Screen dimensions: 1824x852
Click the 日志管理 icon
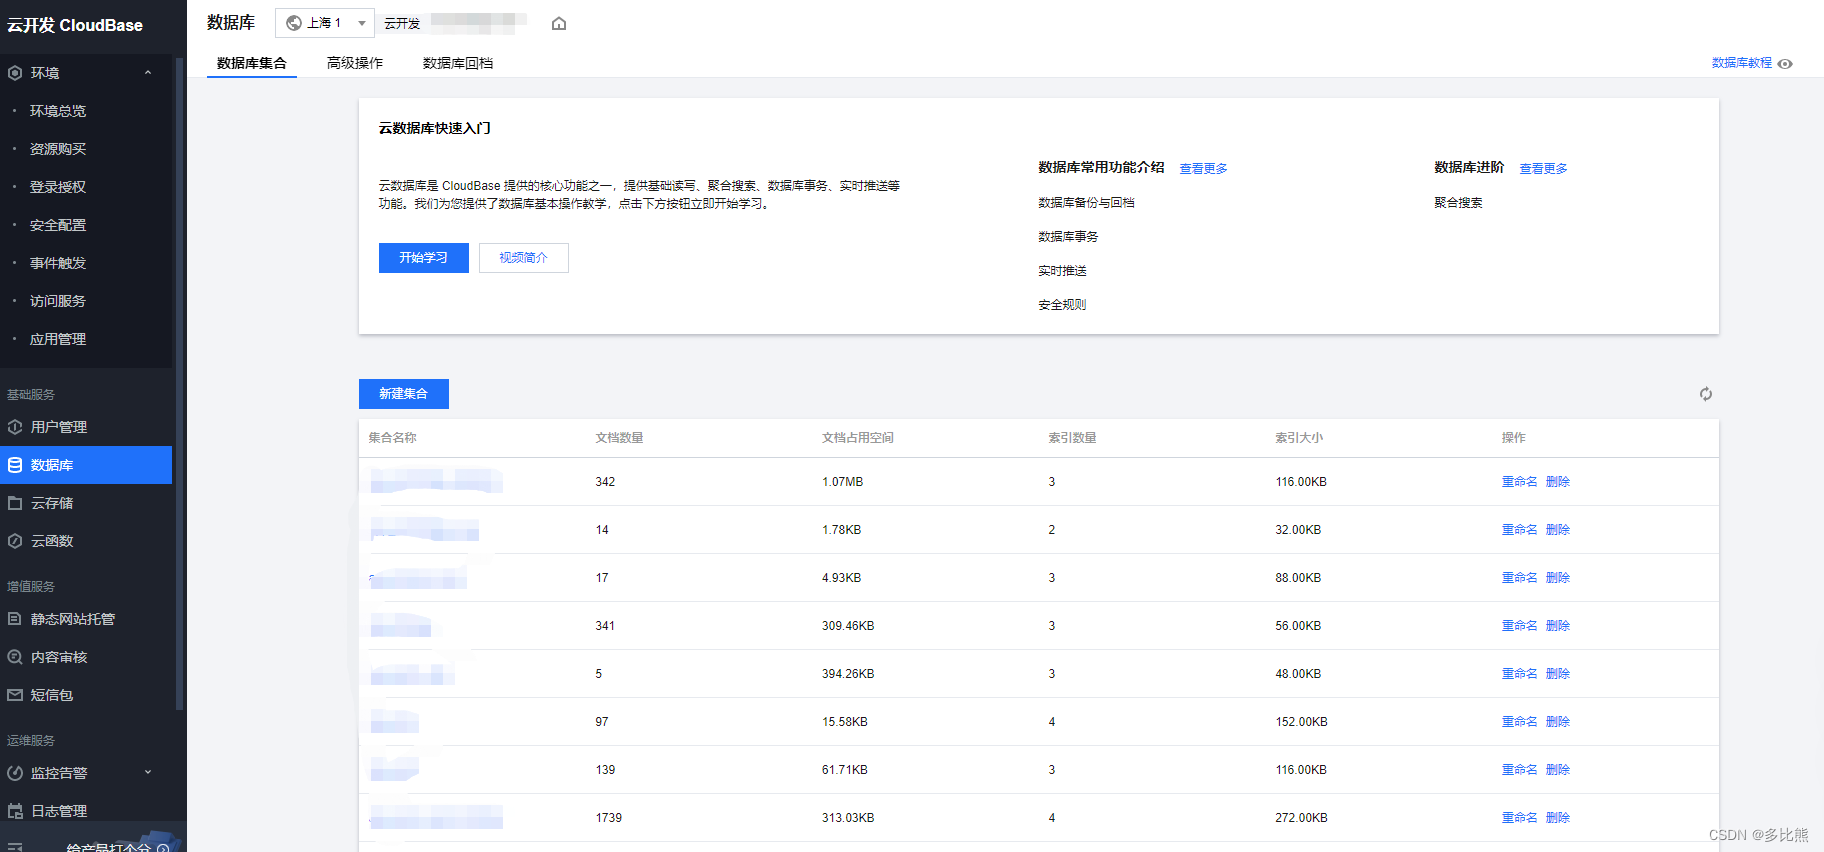[x=15, y=811]
